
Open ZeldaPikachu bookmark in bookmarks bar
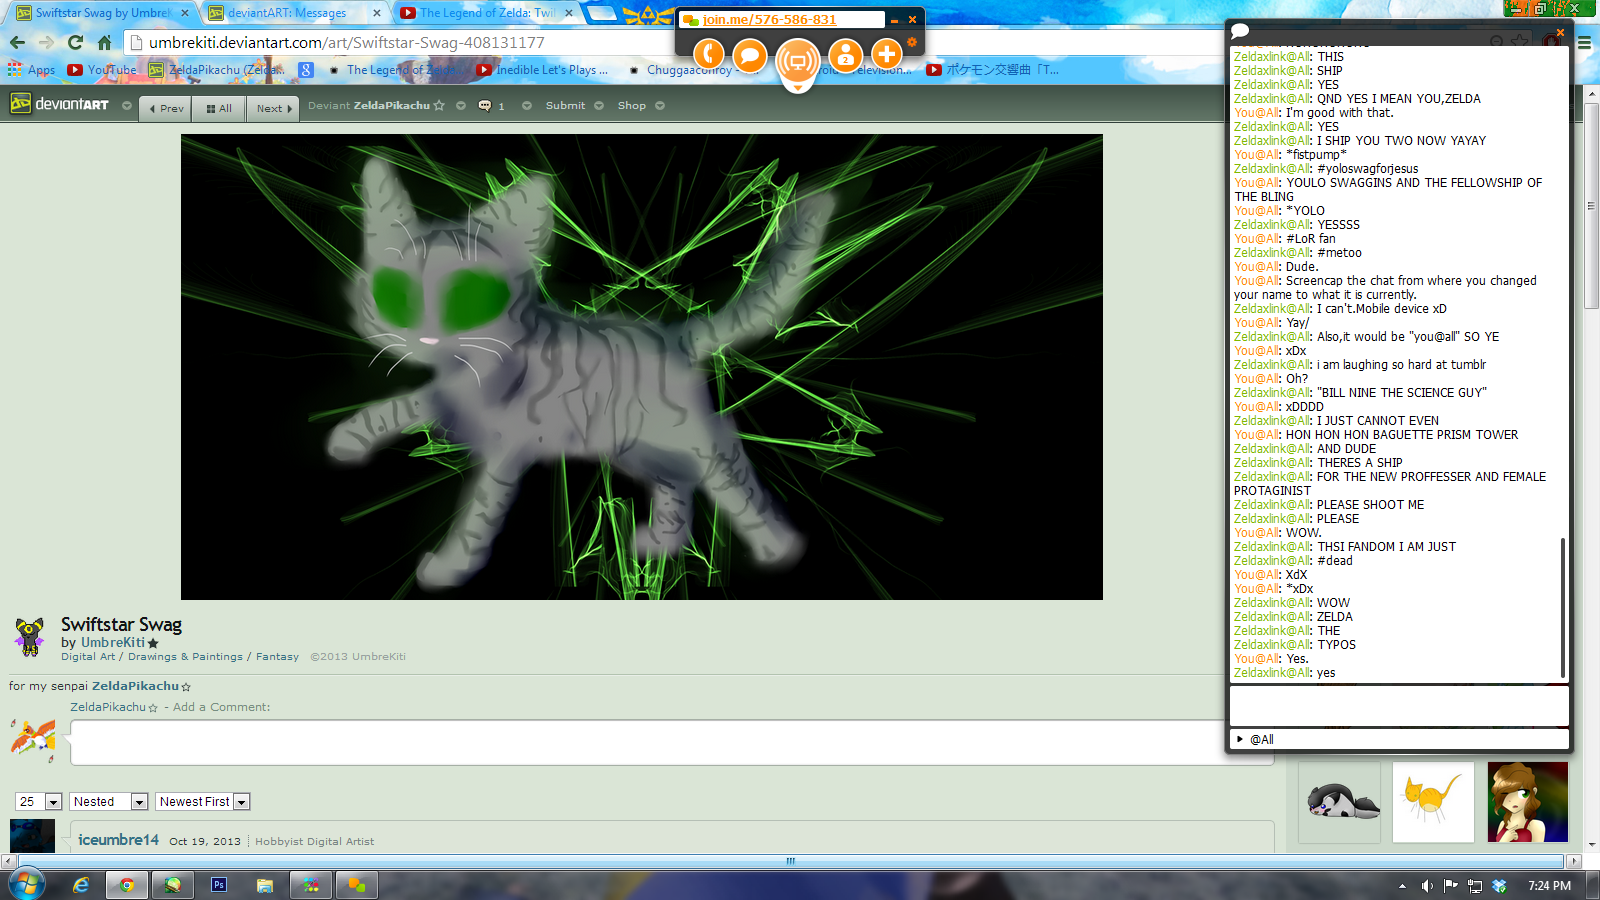tap(217, 69)
